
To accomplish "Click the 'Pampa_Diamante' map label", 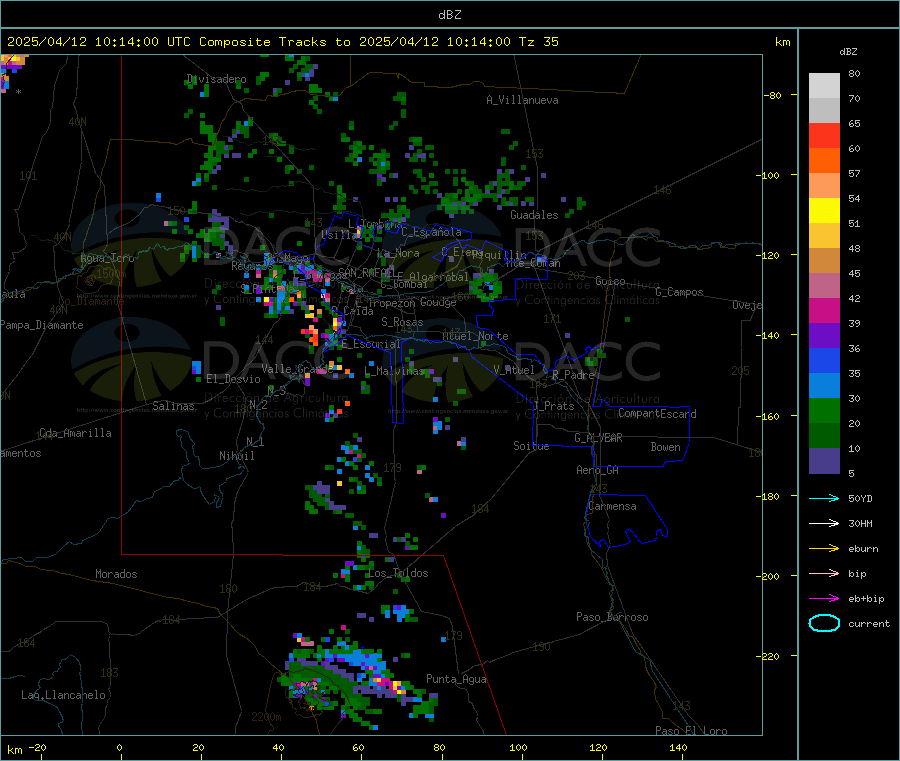I will [42, 325].
